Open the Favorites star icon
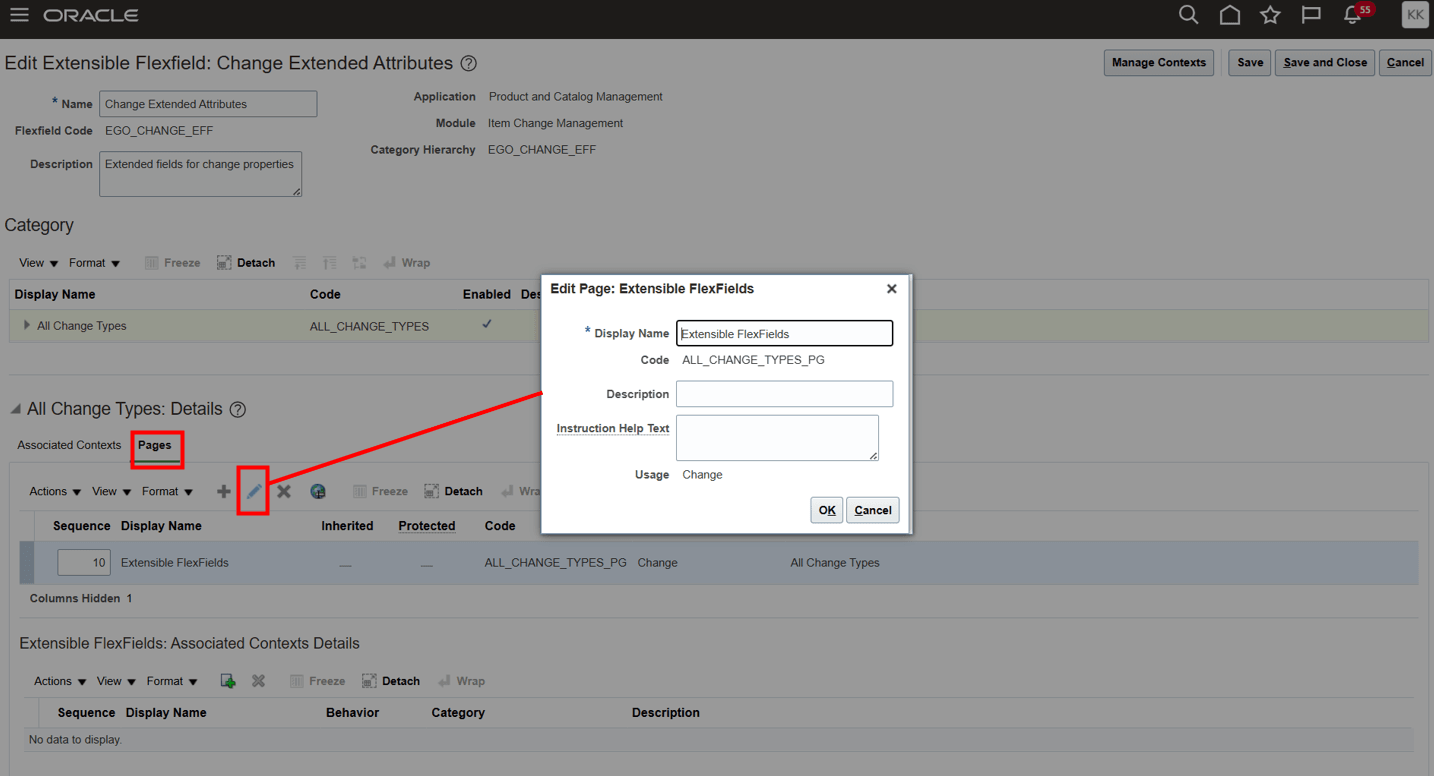 [x=1270, y=15]
